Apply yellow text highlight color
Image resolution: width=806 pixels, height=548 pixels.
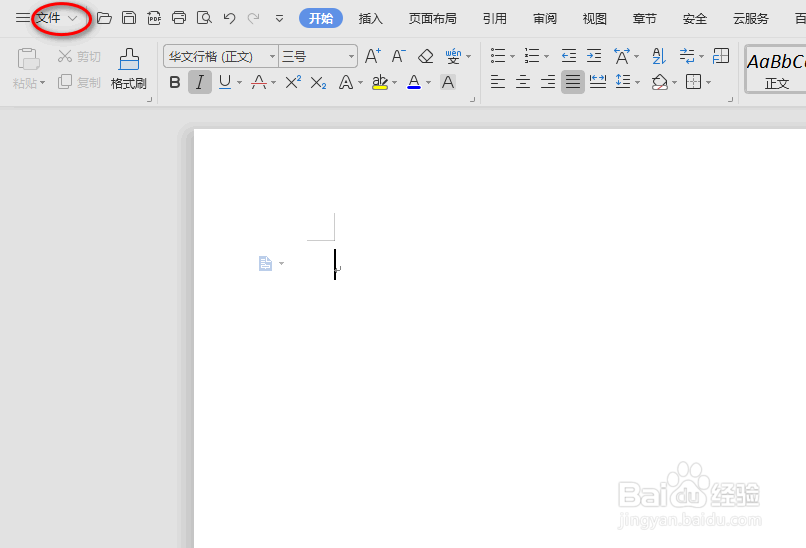380,82
